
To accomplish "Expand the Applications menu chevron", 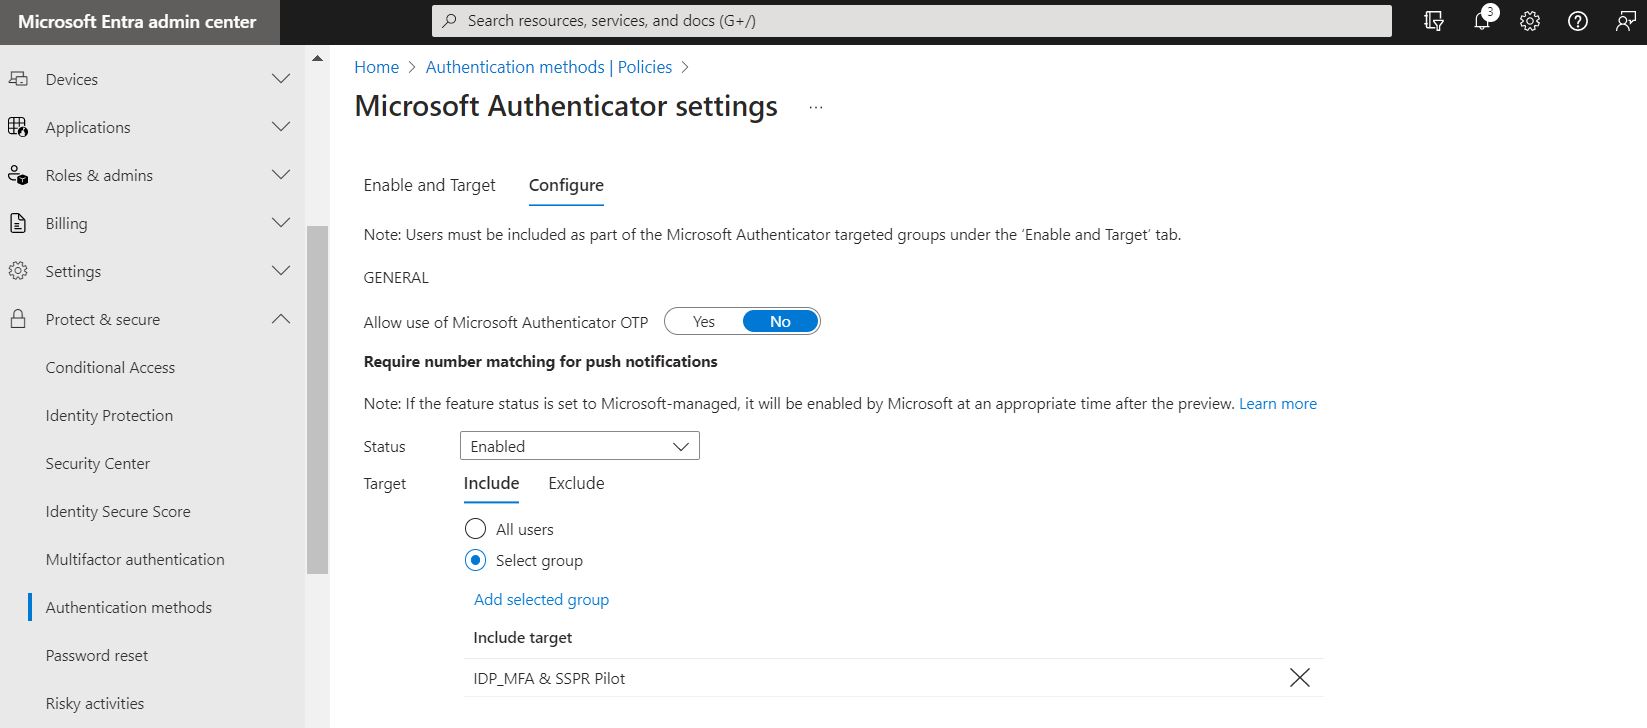I will (x=281, y=127).
